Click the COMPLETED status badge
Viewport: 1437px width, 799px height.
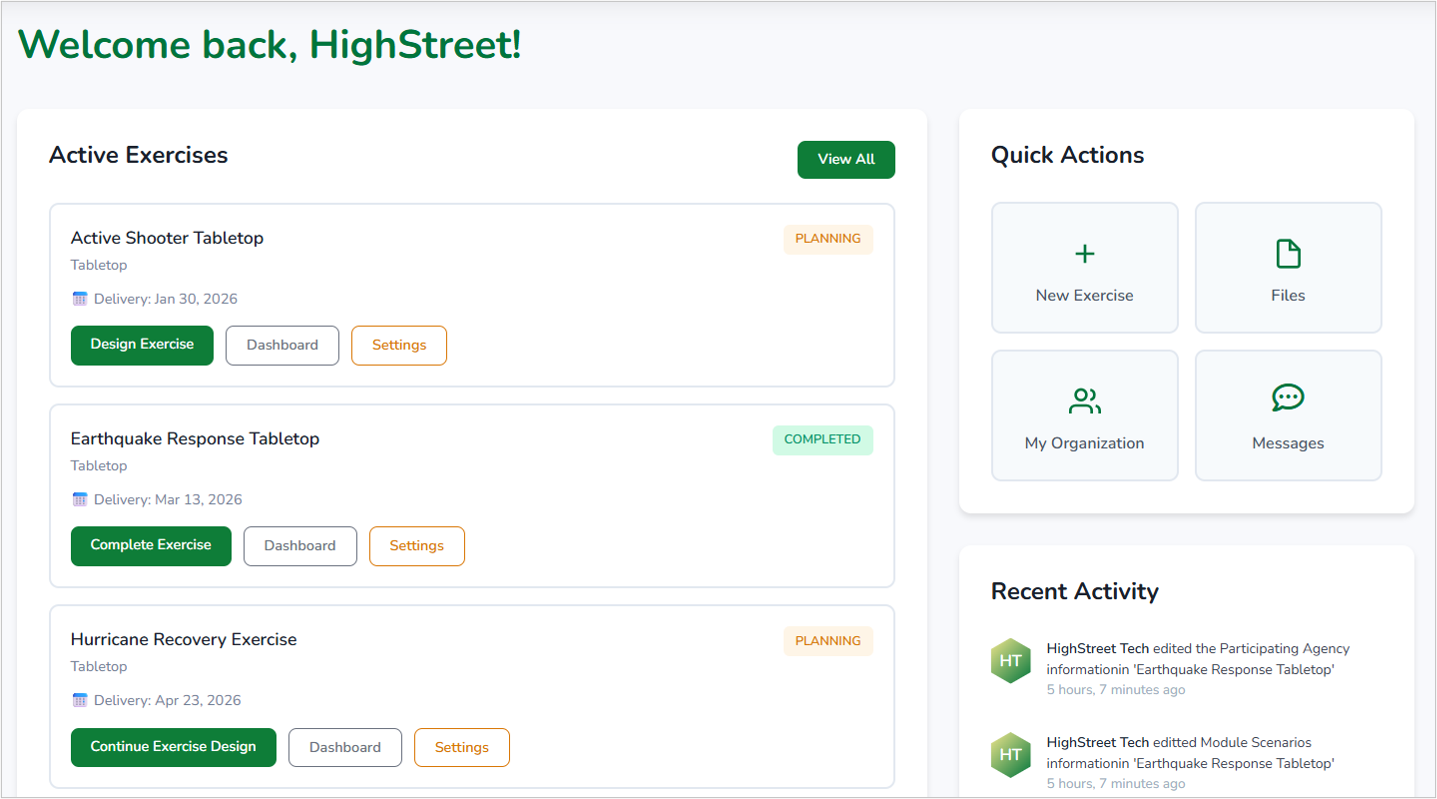pyautogui.click(x=822, y=440)
